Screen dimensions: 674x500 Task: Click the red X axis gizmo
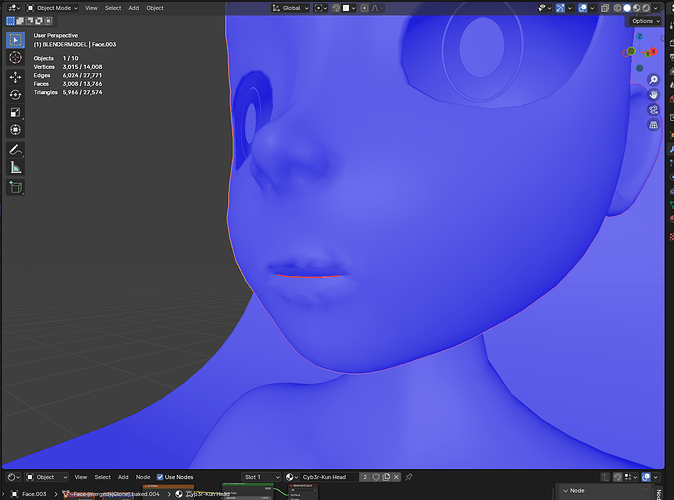653,52
